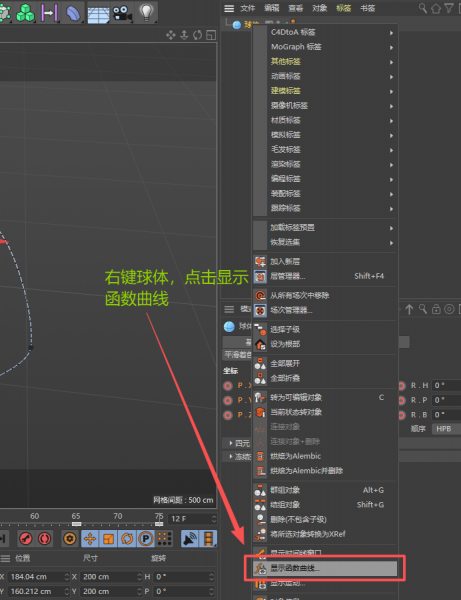Choose 烘焙为Alembic in context menu
Screen dimensions: 461x600
pyautogui.click(x=325, y=456)
